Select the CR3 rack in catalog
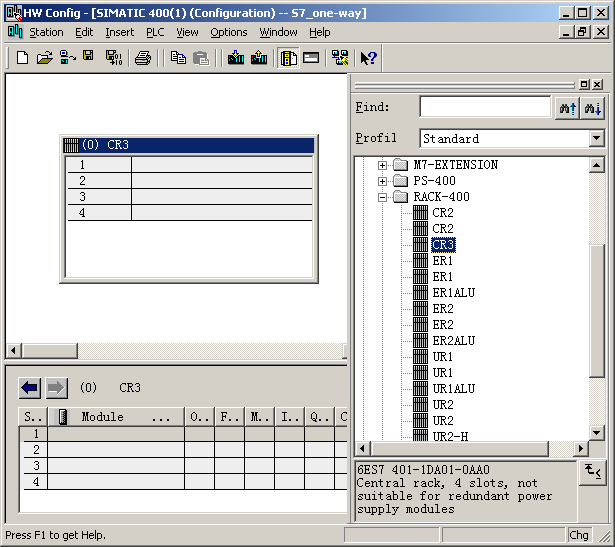The image size is (615, 547). [443, 245]
